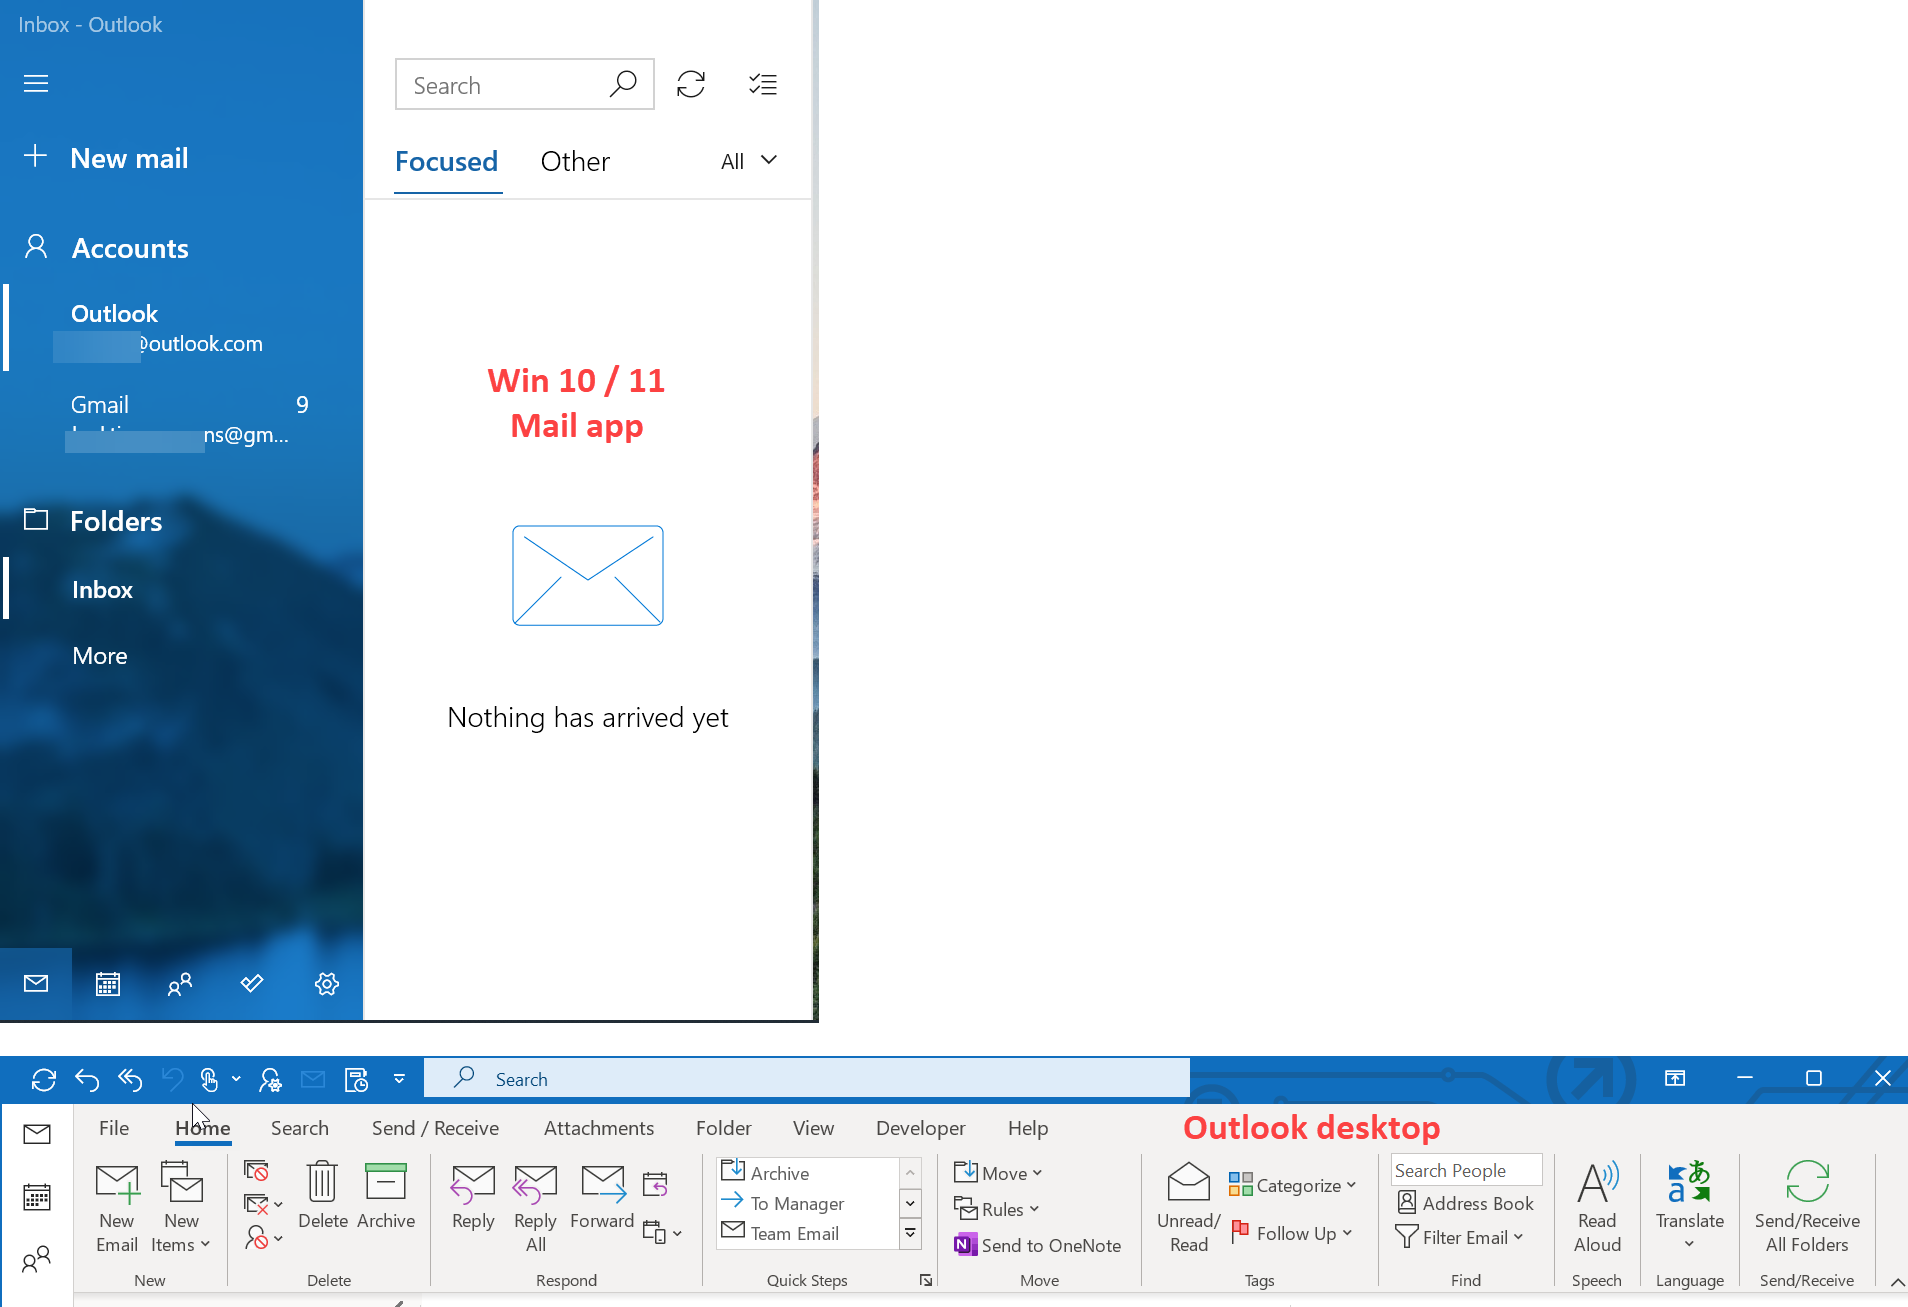Open the Follow Up dropdown

coord(1292,1233)
